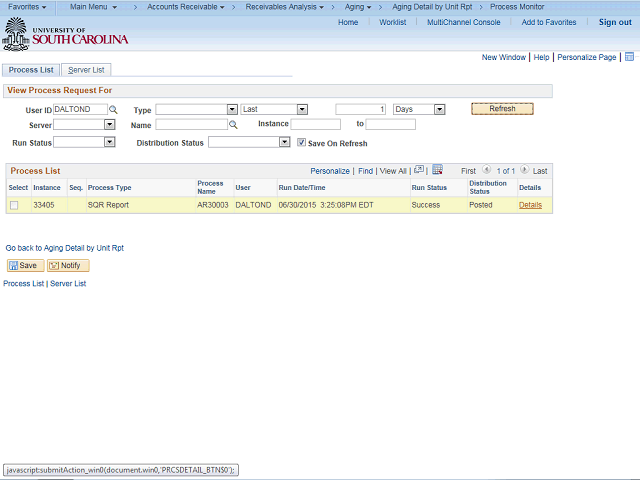Click the University of South Carolina logo
640x480 pixels.
65,35
